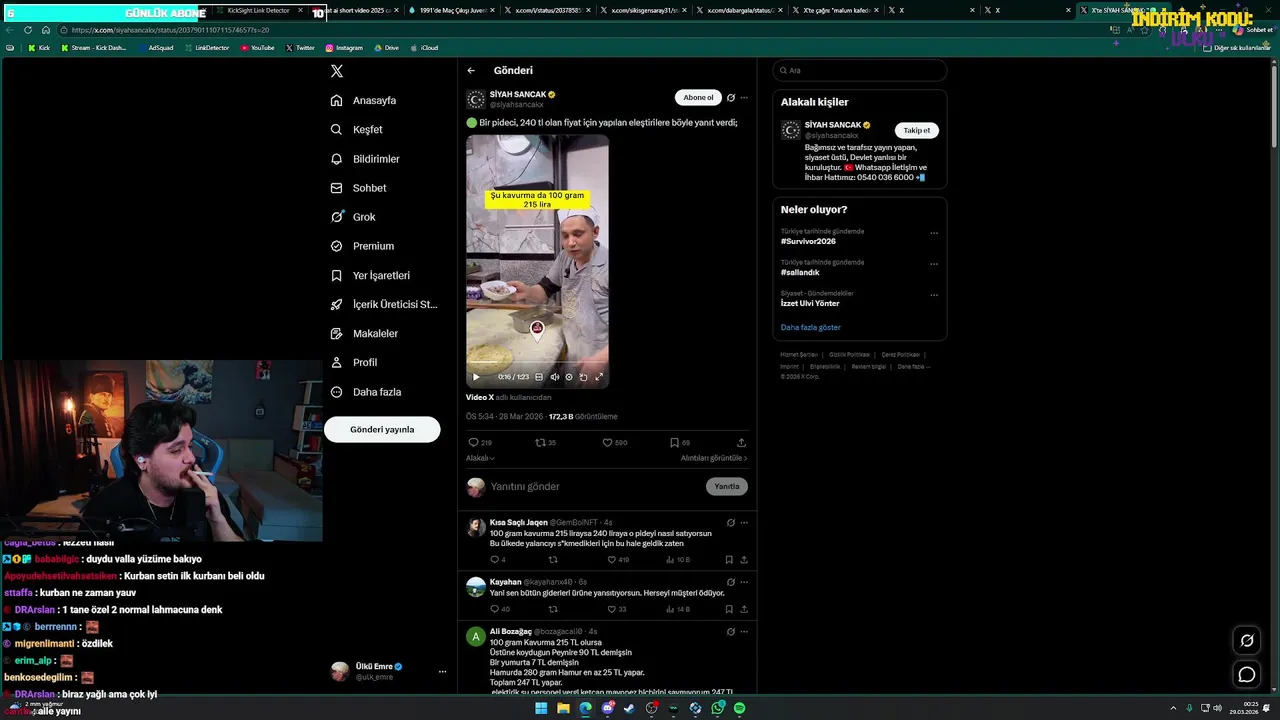Mute the video sound
1280x720 pixels.
[x=554, y=377]
